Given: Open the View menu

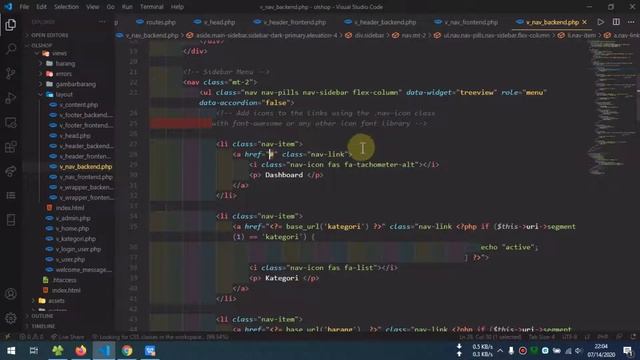Looking at the screenshot, I should point(93,7).
